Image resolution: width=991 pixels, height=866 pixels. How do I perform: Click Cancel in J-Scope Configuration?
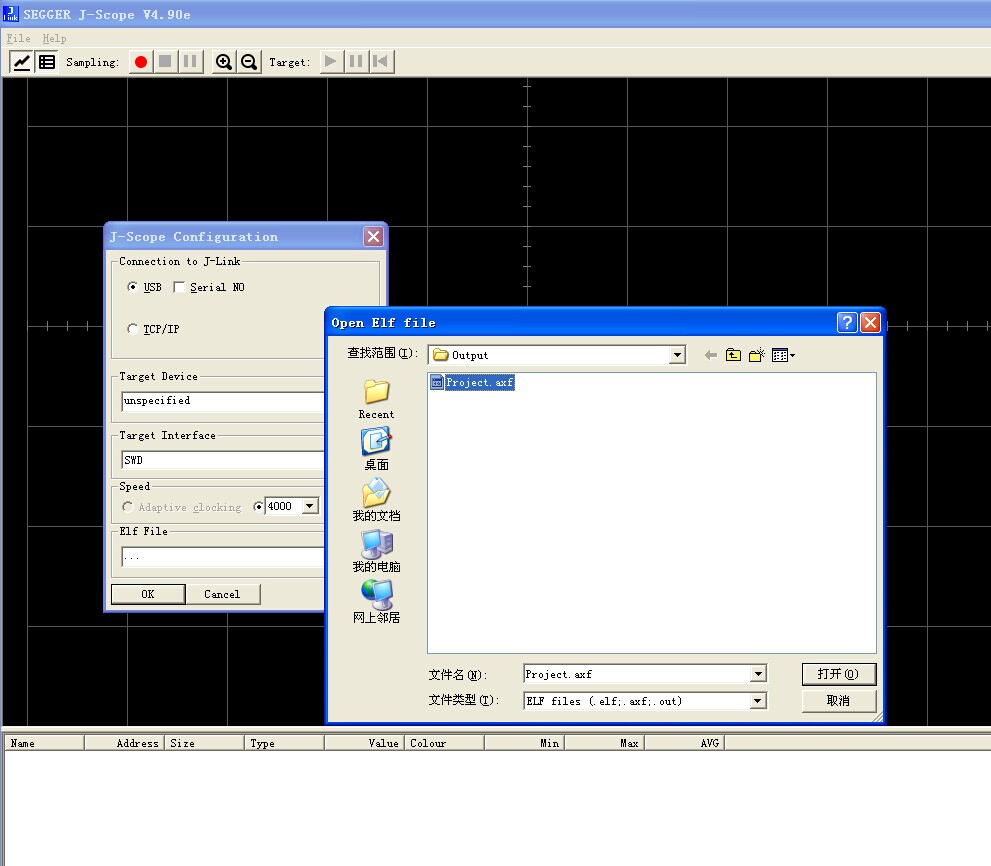point(222,594)
